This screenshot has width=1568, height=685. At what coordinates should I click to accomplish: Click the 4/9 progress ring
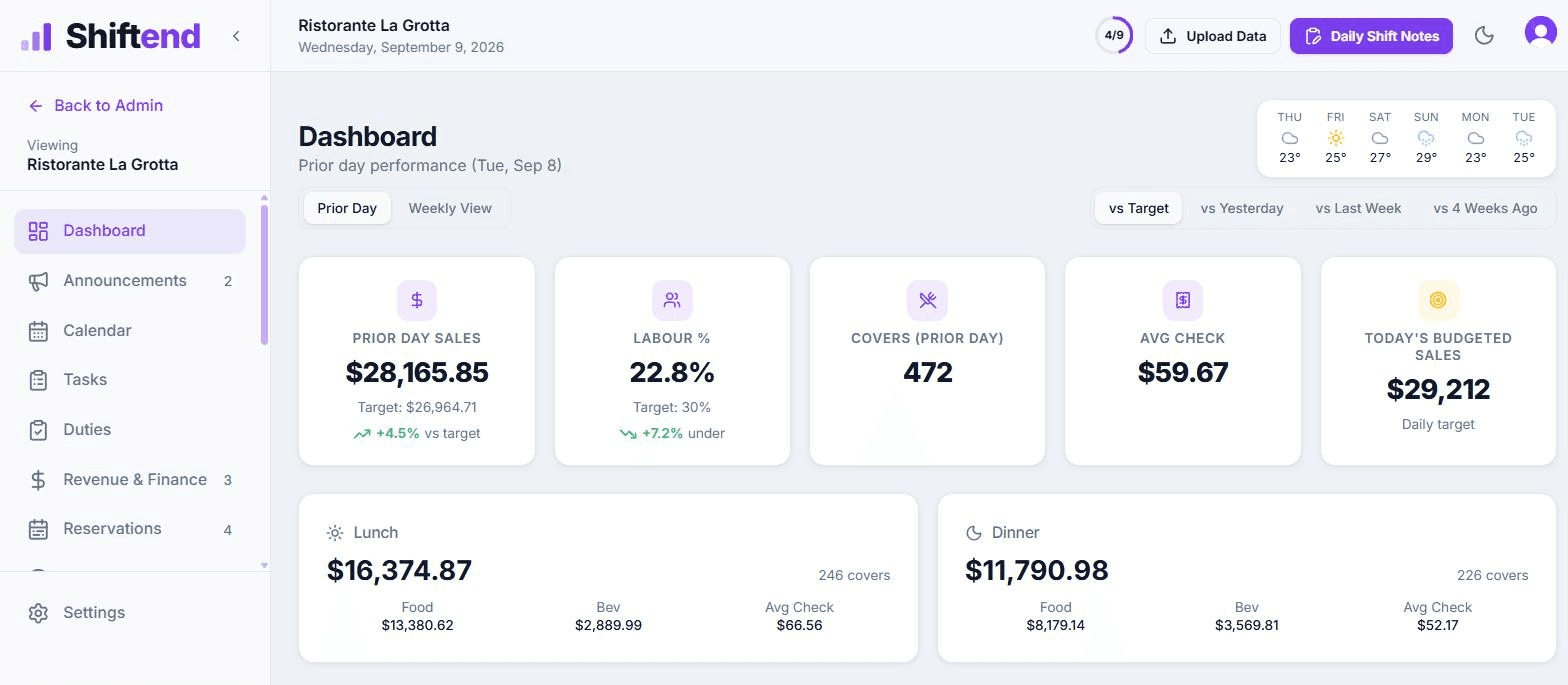(1114, 36)
